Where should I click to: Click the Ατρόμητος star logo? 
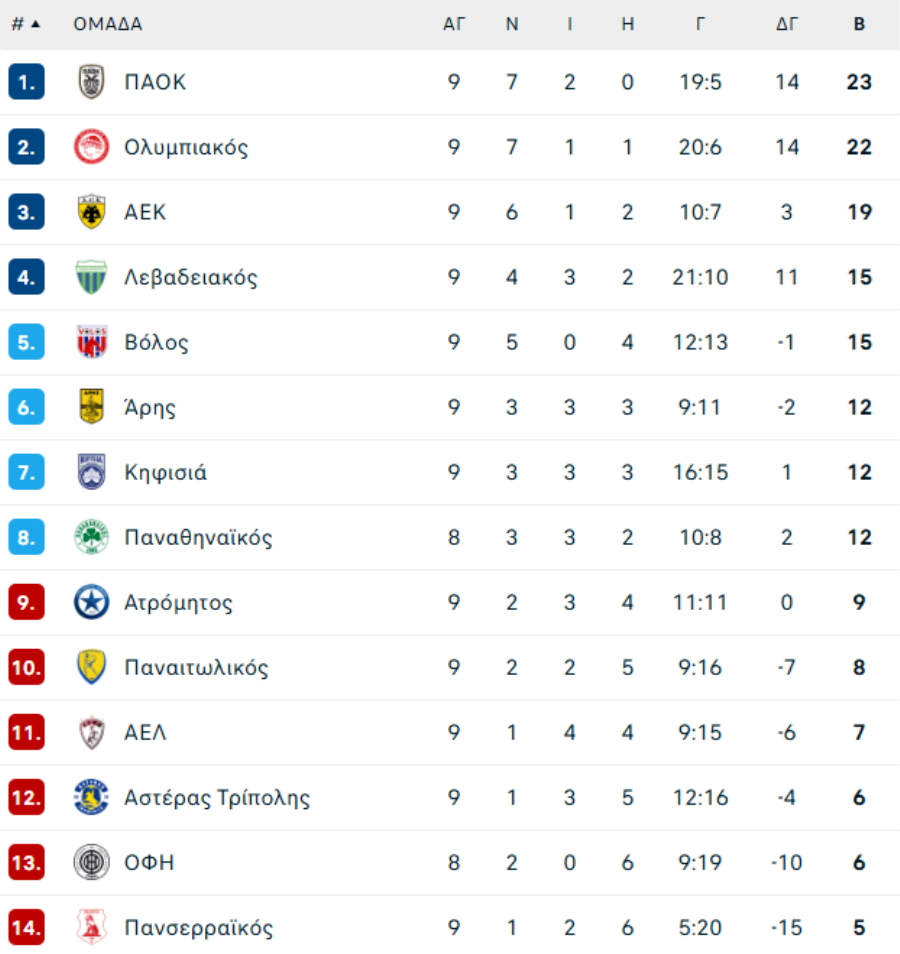coord(92,602)
